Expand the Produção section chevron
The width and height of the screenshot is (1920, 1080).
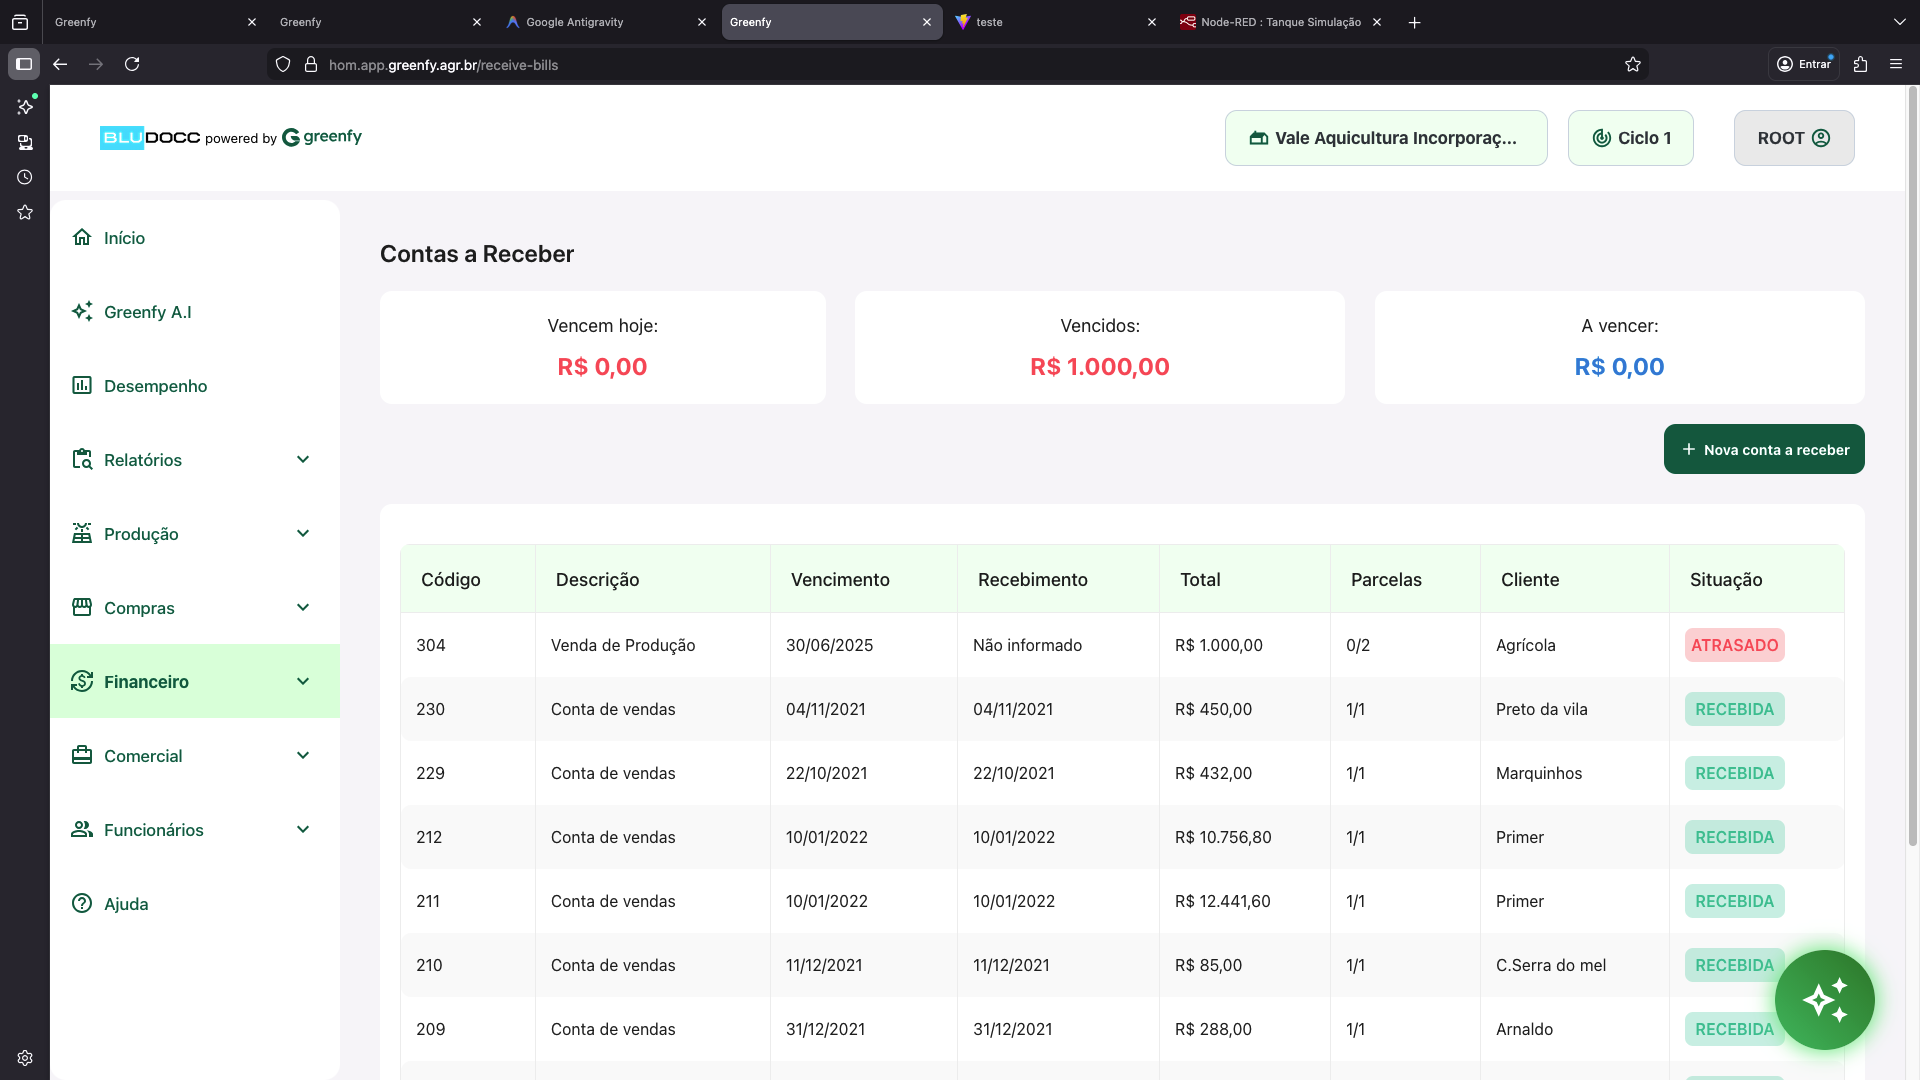click(x=303, y=533)
